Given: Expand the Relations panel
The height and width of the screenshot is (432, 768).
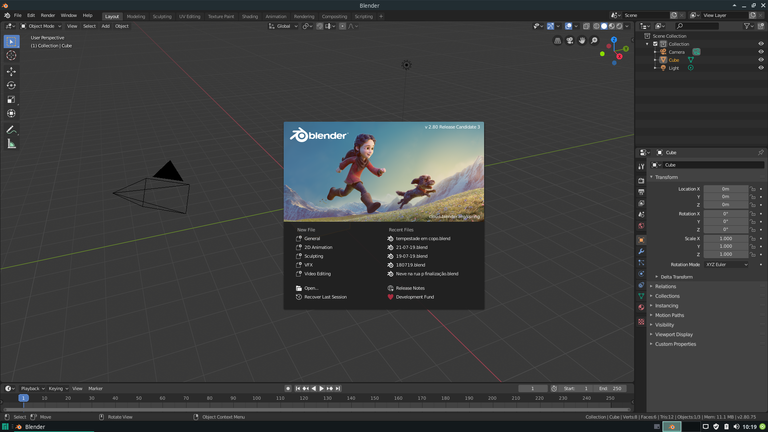Looking at the screenshot, I should 666,287.
